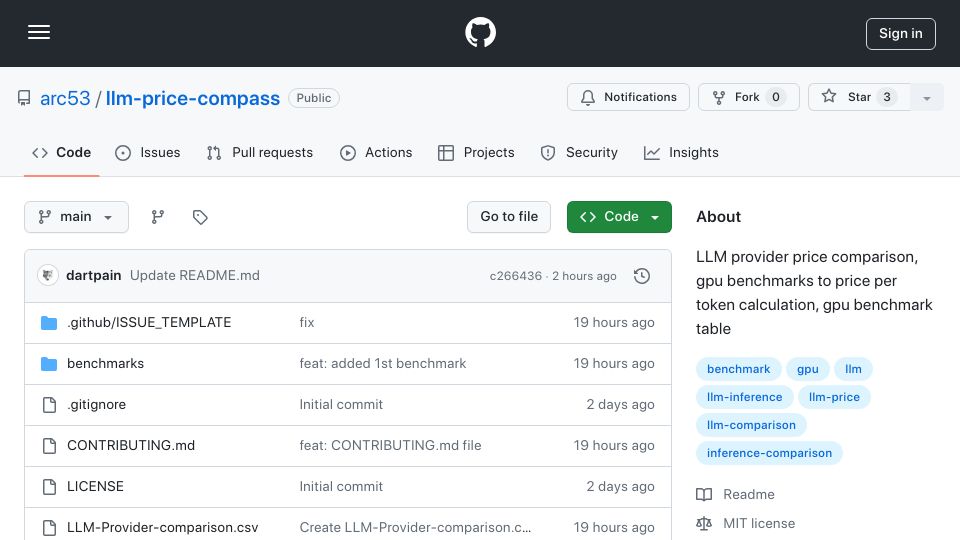Click the benchmarks folder icon

49,364
